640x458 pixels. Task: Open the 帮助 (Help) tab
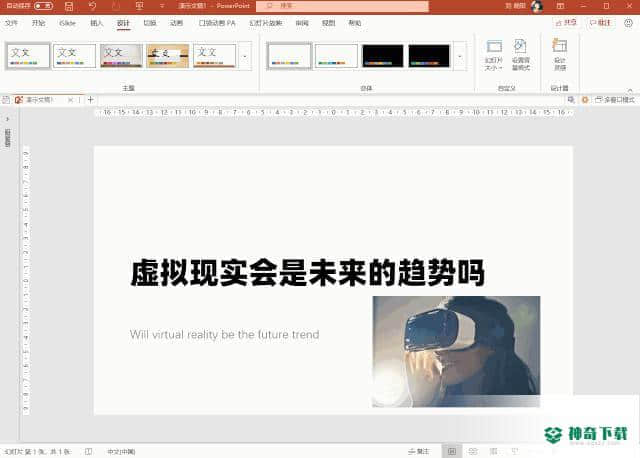tap(355, 23)
